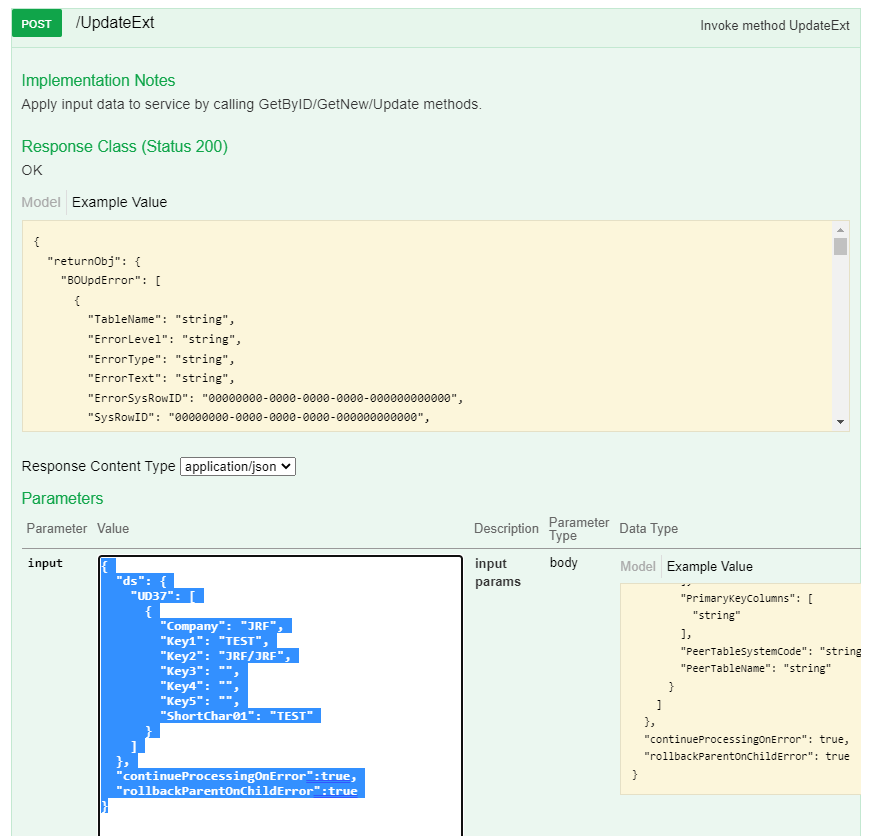
Task: Switch to Example Value view for Response Class
Action: [x=118, y=202]
